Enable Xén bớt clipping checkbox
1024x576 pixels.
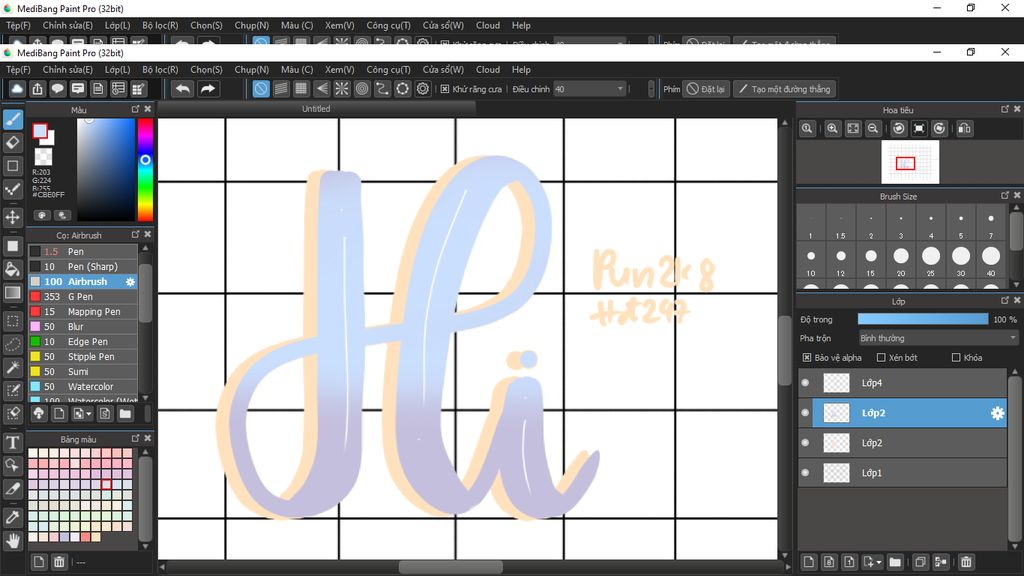pyautogui.click(x=880, y=357)
